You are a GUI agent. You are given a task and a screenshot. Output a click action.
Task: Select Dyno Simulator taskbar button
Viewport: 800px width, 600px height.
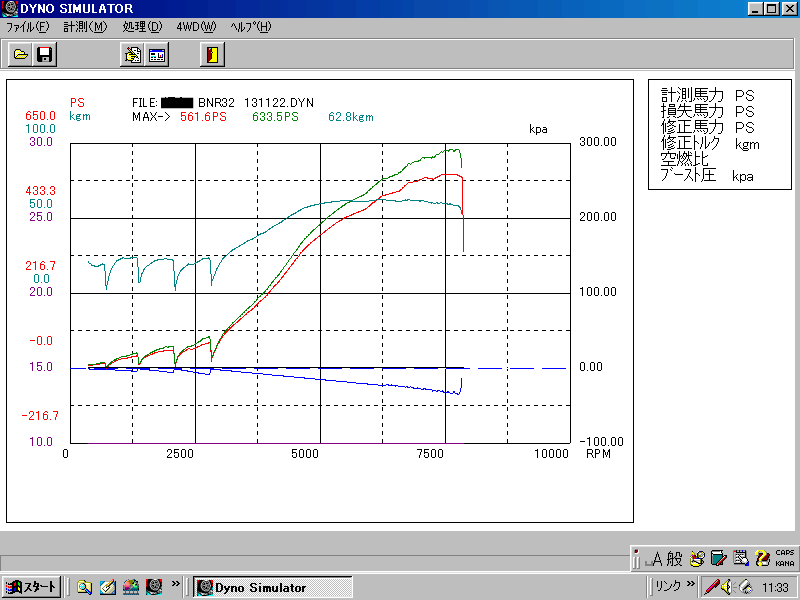coord(260,587)
